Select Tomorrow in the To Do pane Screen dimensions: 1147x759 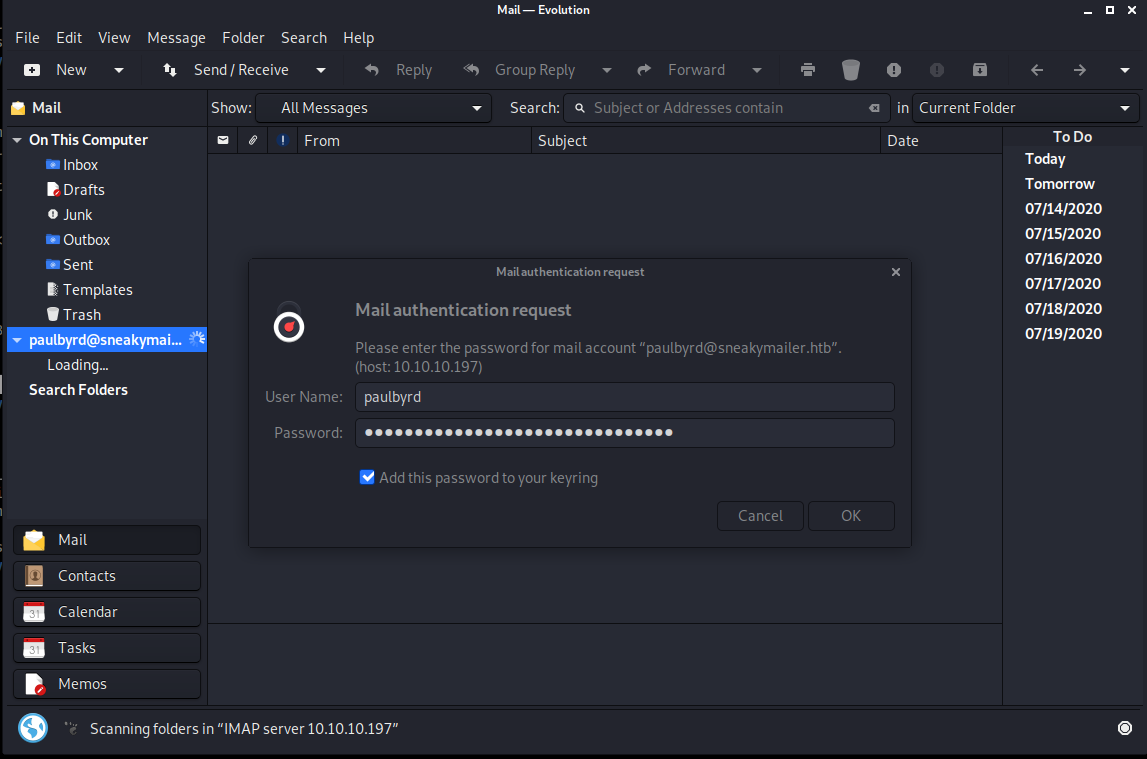pos(1059,184)
